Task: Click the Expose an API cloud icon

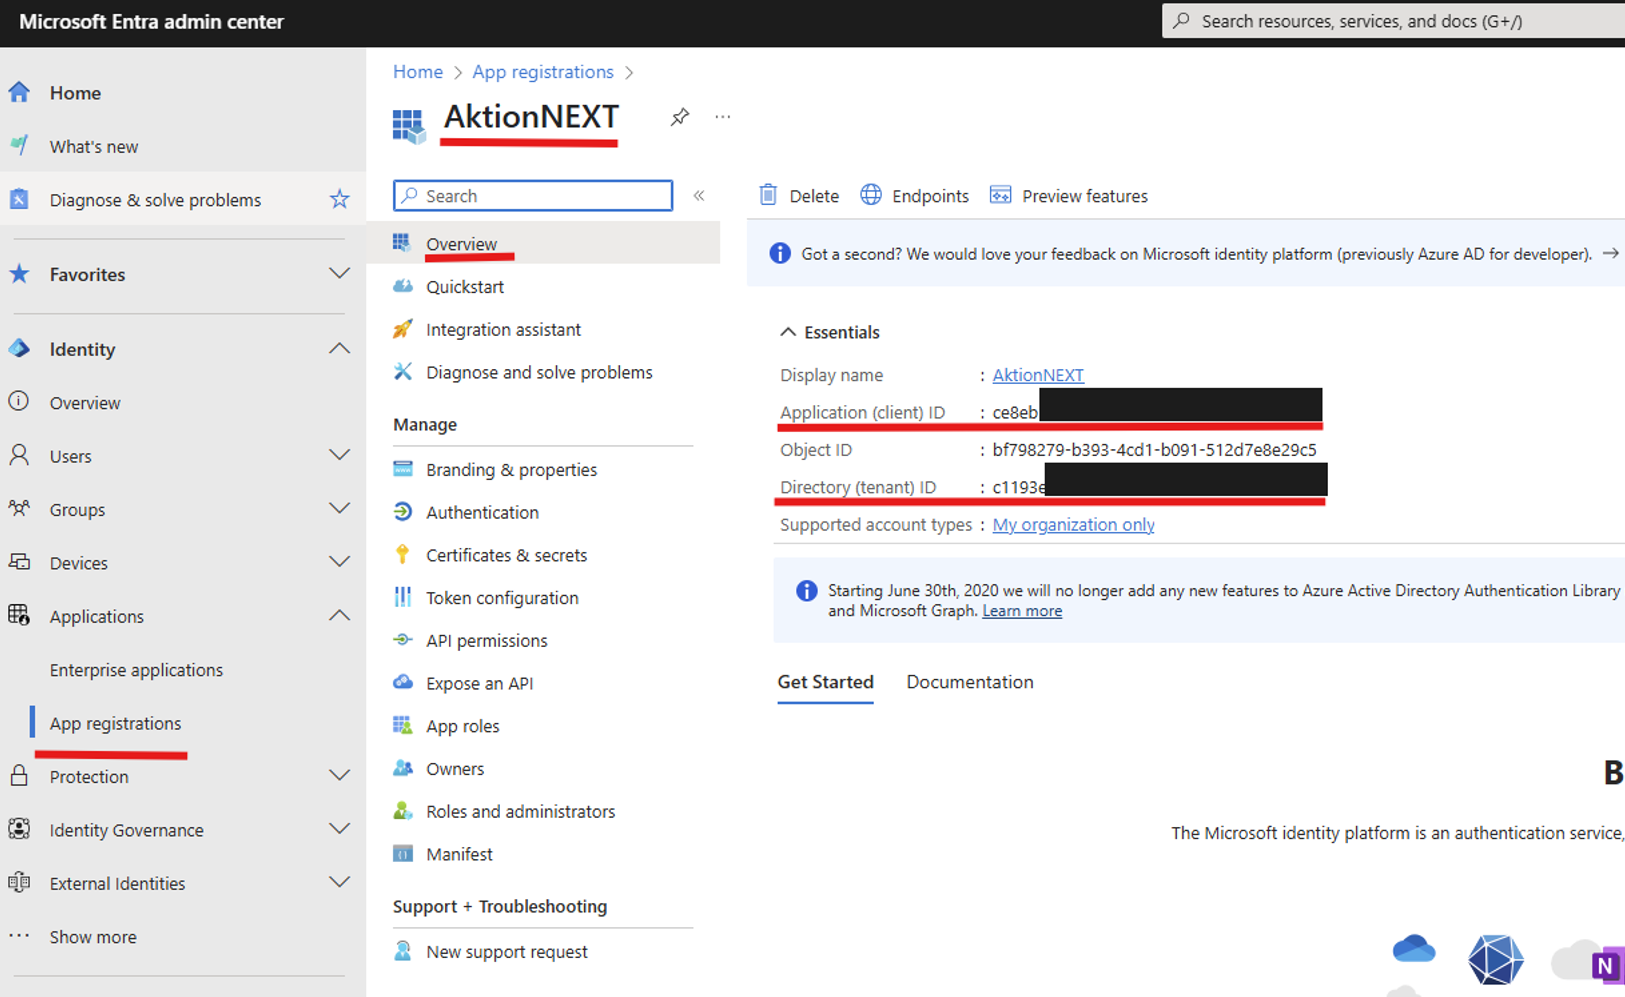Action: click(x=402, y=682)
